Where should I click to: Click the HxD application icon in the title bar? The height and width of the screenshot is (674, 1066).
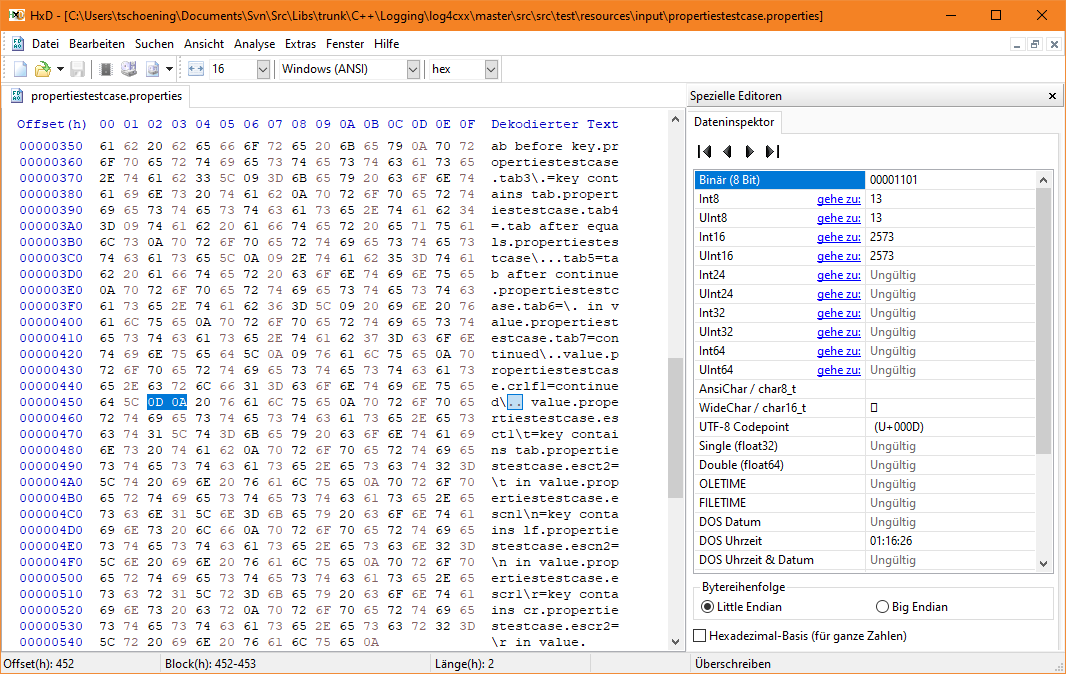point(16,15)
